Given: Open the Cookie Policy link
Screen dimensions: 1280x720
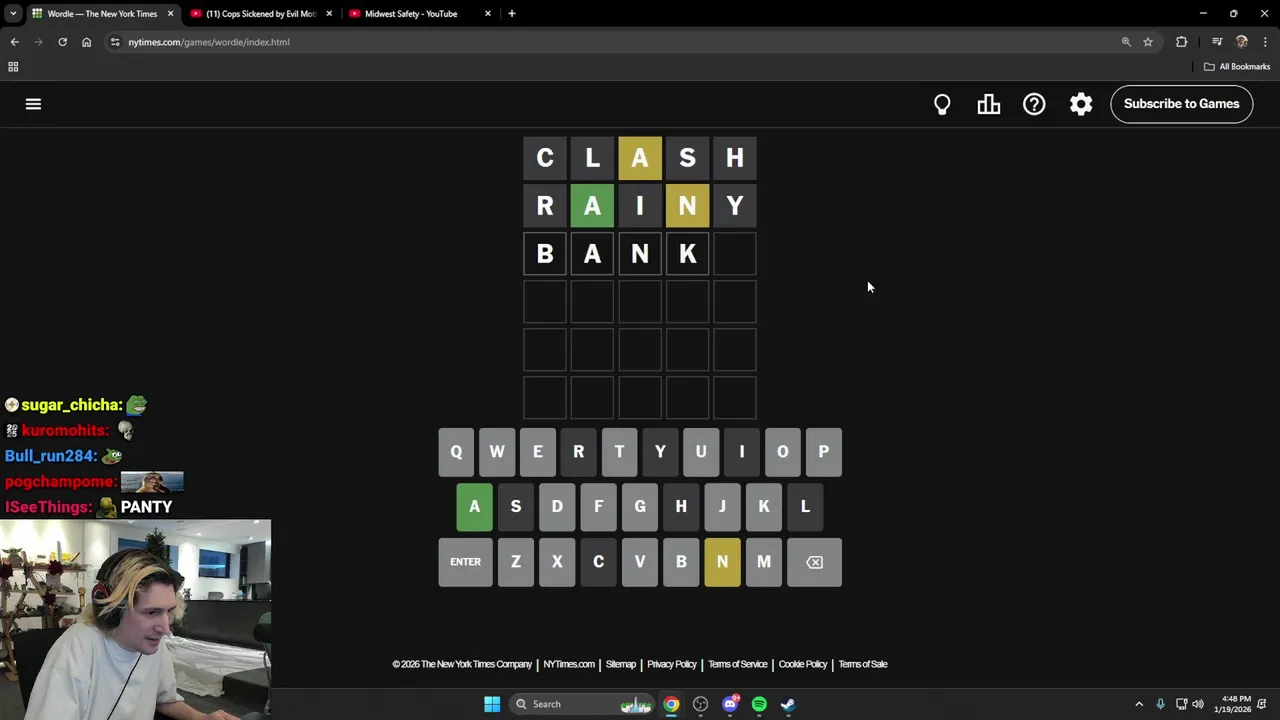Looking at the screenshot, I should 803,664.
